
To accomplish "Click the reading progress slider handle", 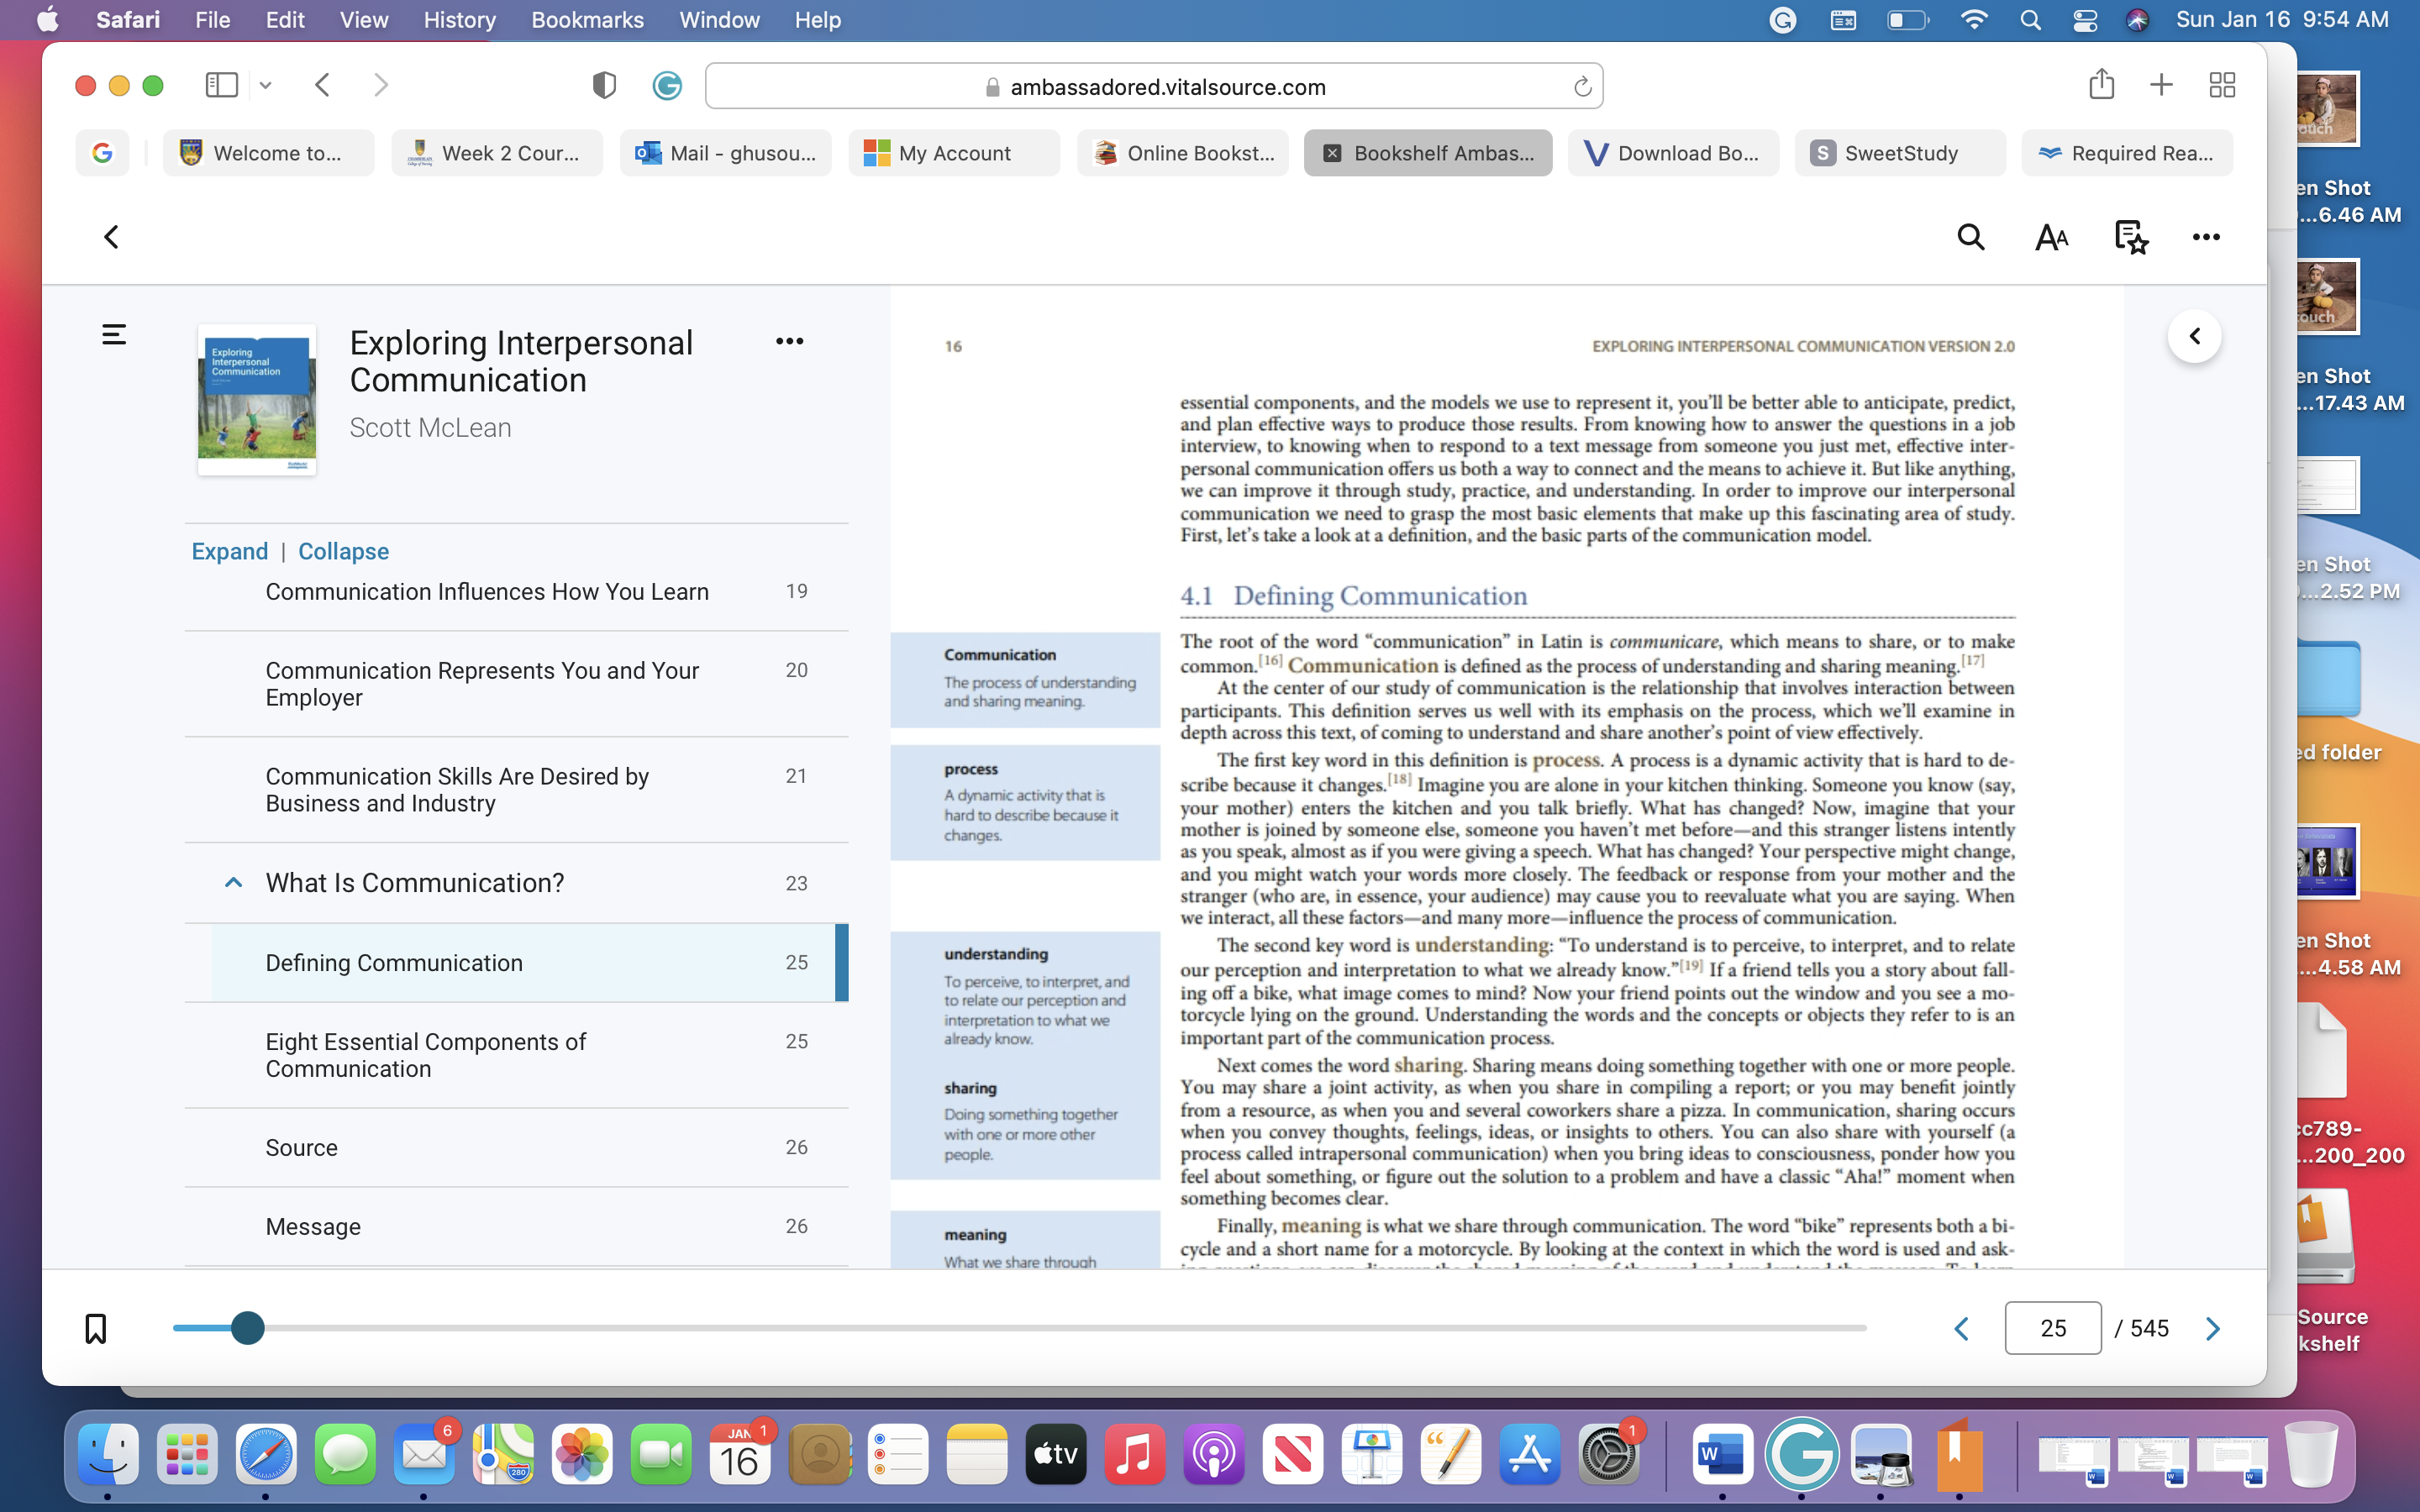I will click(247, 1328).
